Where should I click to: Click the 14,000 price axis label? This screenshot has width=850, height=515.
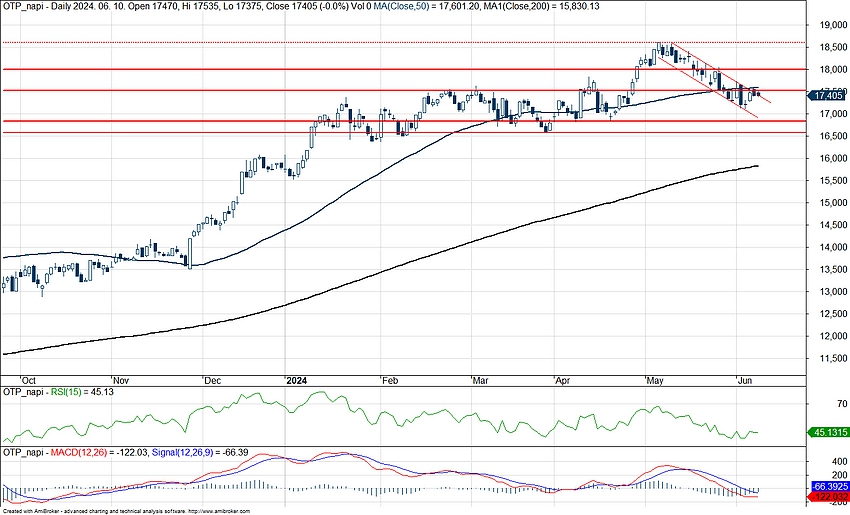[832, 247]
